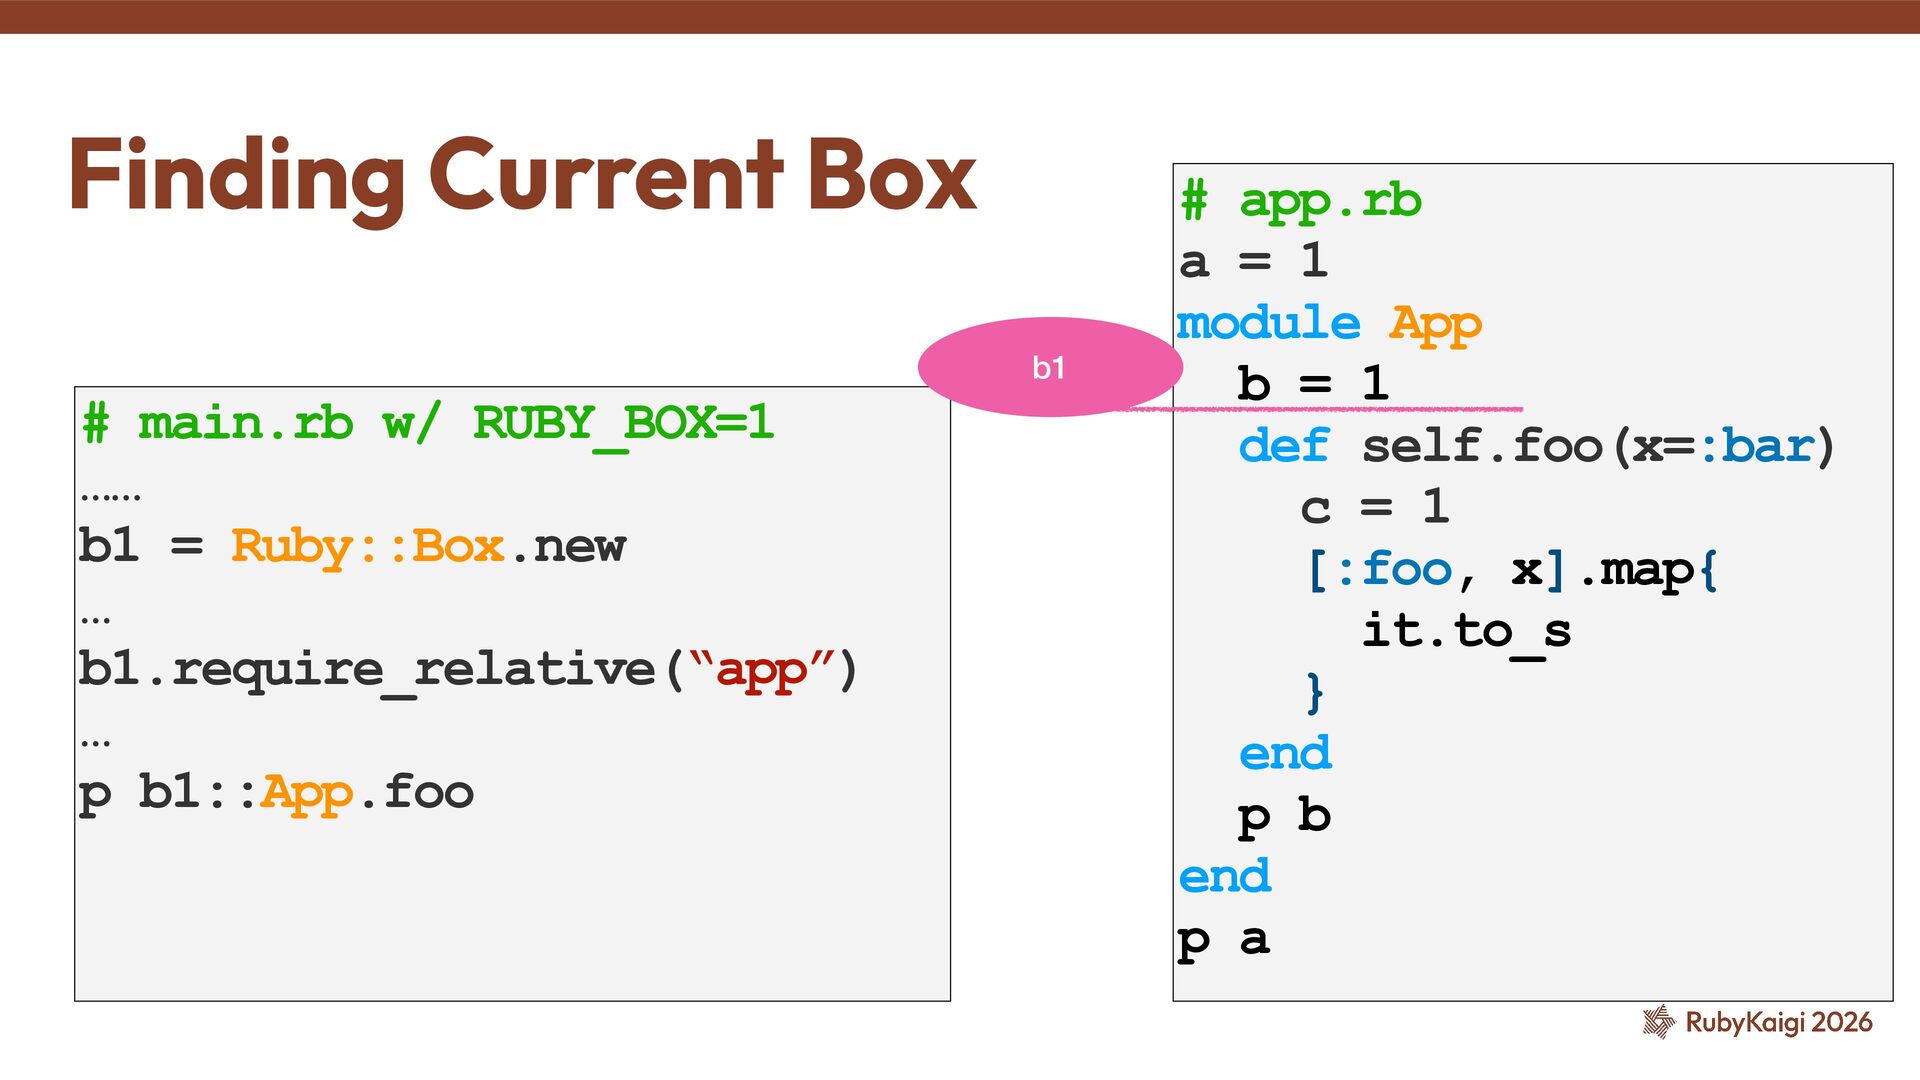This screenshot has width=1920, height=1080.
Task: Click the a = 1 line
Action: pos(1254,262)
